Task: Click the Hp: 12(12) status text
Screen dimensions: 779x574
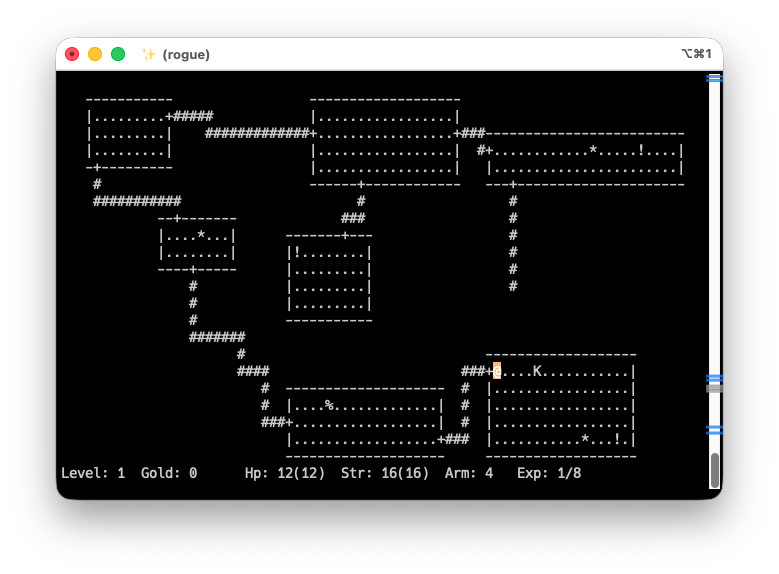Action: 285,473
